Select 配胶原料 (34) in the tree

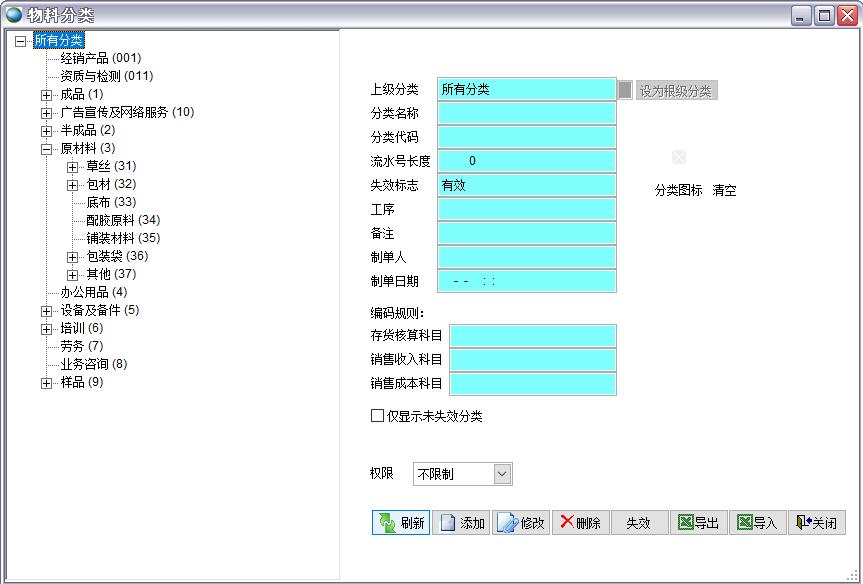point(122,220)
